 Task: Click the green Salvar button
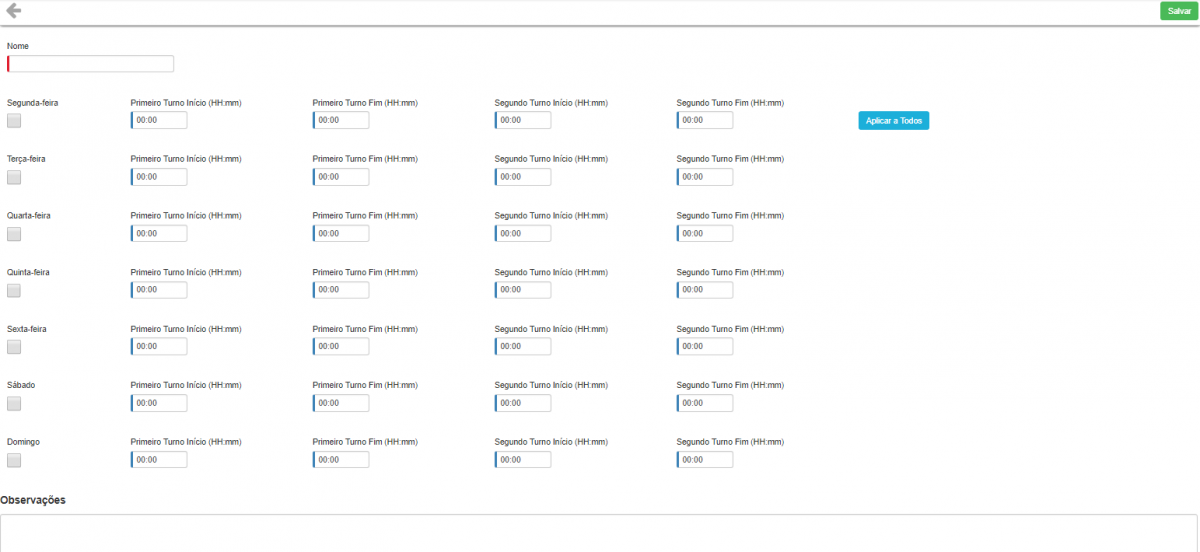point(1179,11)
